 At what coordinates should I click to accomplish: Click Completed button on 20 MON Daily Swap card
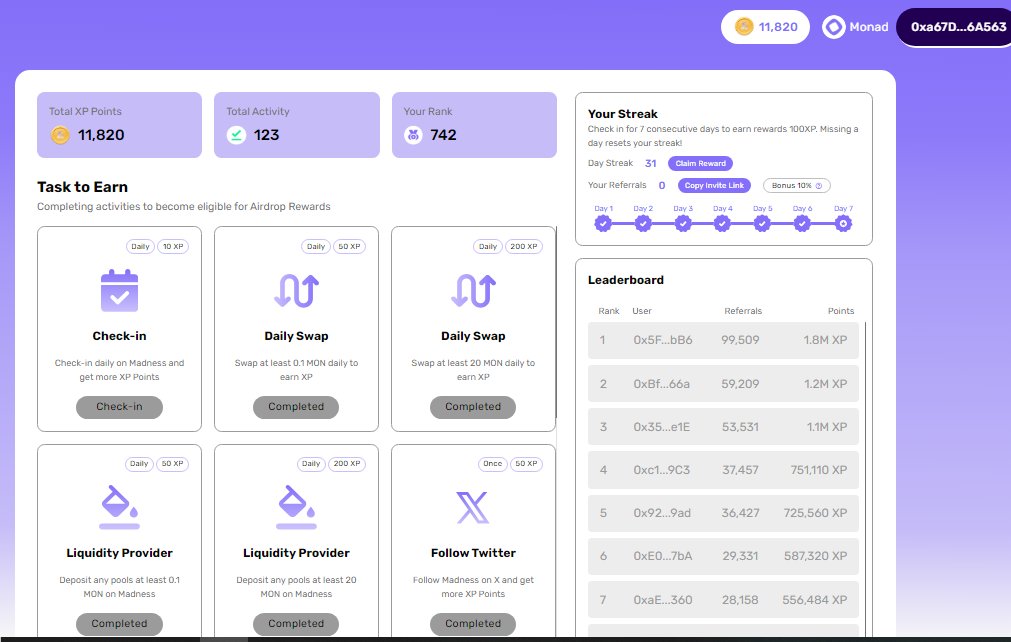click(473, 407)
